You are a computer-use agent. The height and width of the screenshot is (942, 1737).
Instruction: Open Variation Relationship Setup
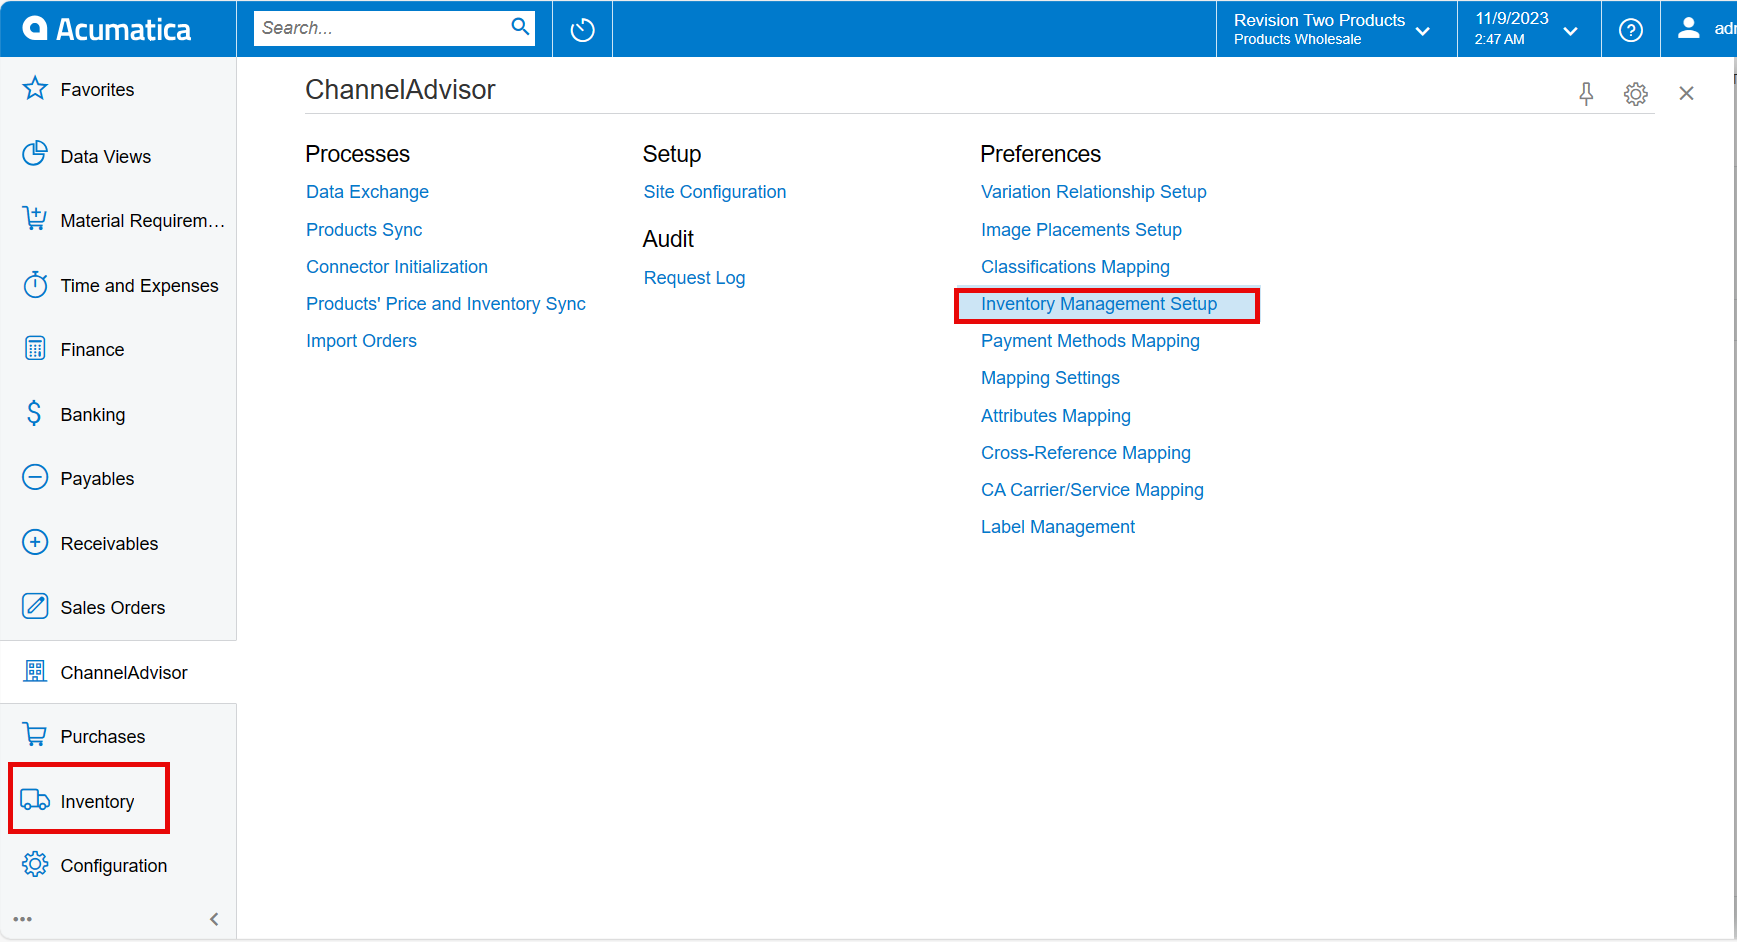[1094, 192]
